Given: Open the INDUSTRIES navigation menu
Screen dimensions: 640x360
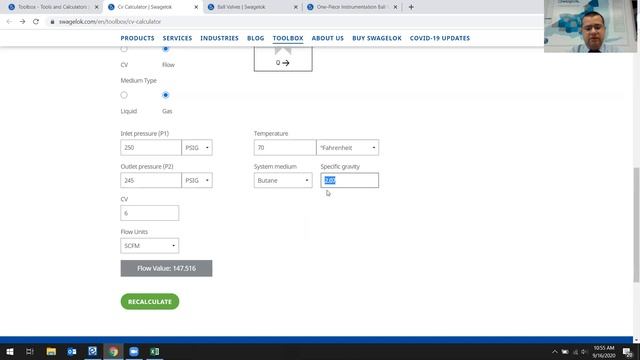Looking at the screenshot, I should point(219,38).
